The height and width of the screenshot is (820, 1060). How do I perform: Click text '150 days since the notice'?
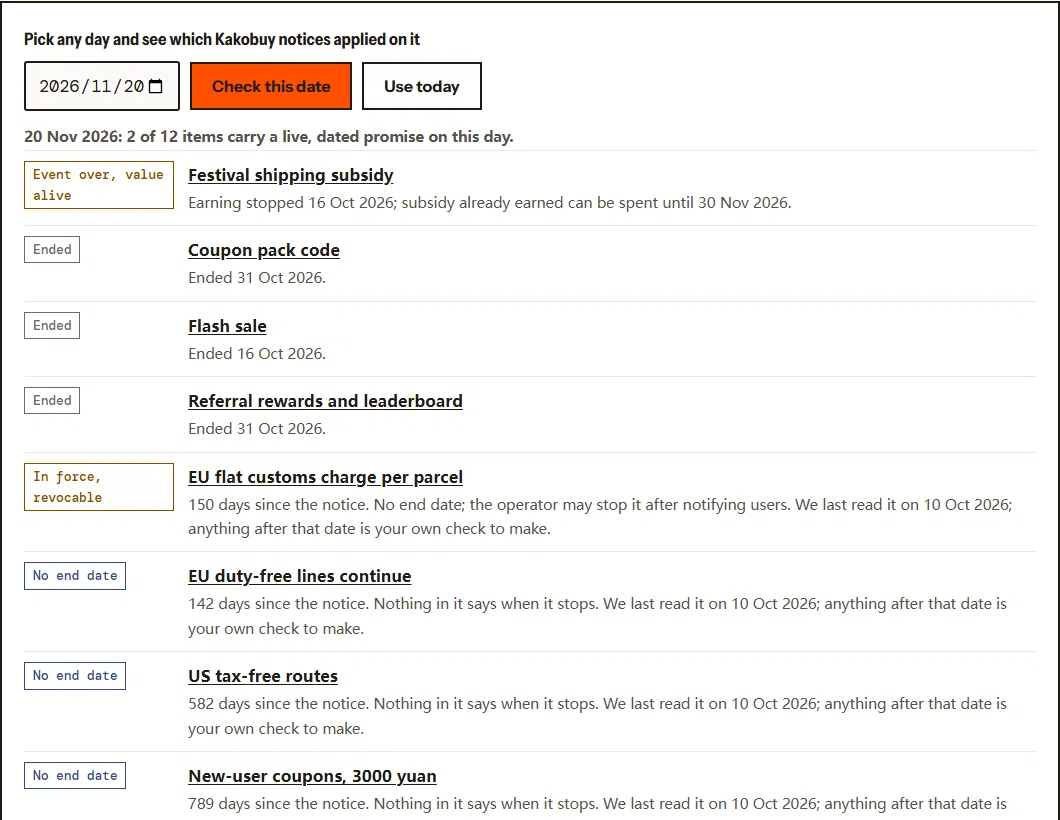point(281,505)
